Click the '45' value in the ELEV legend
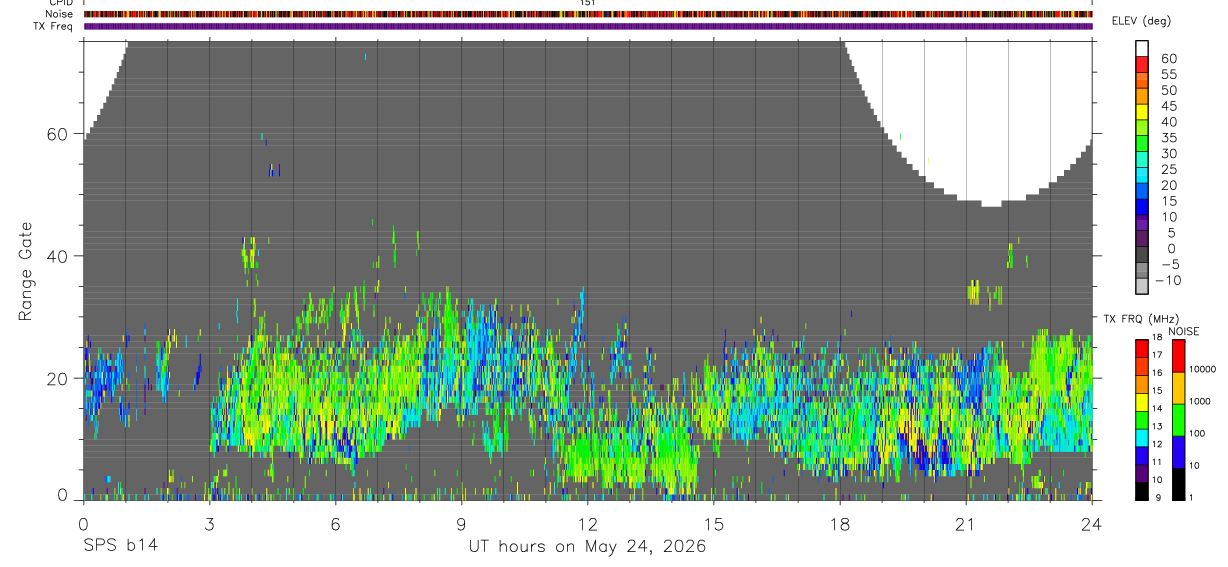 click(1169, 106)
